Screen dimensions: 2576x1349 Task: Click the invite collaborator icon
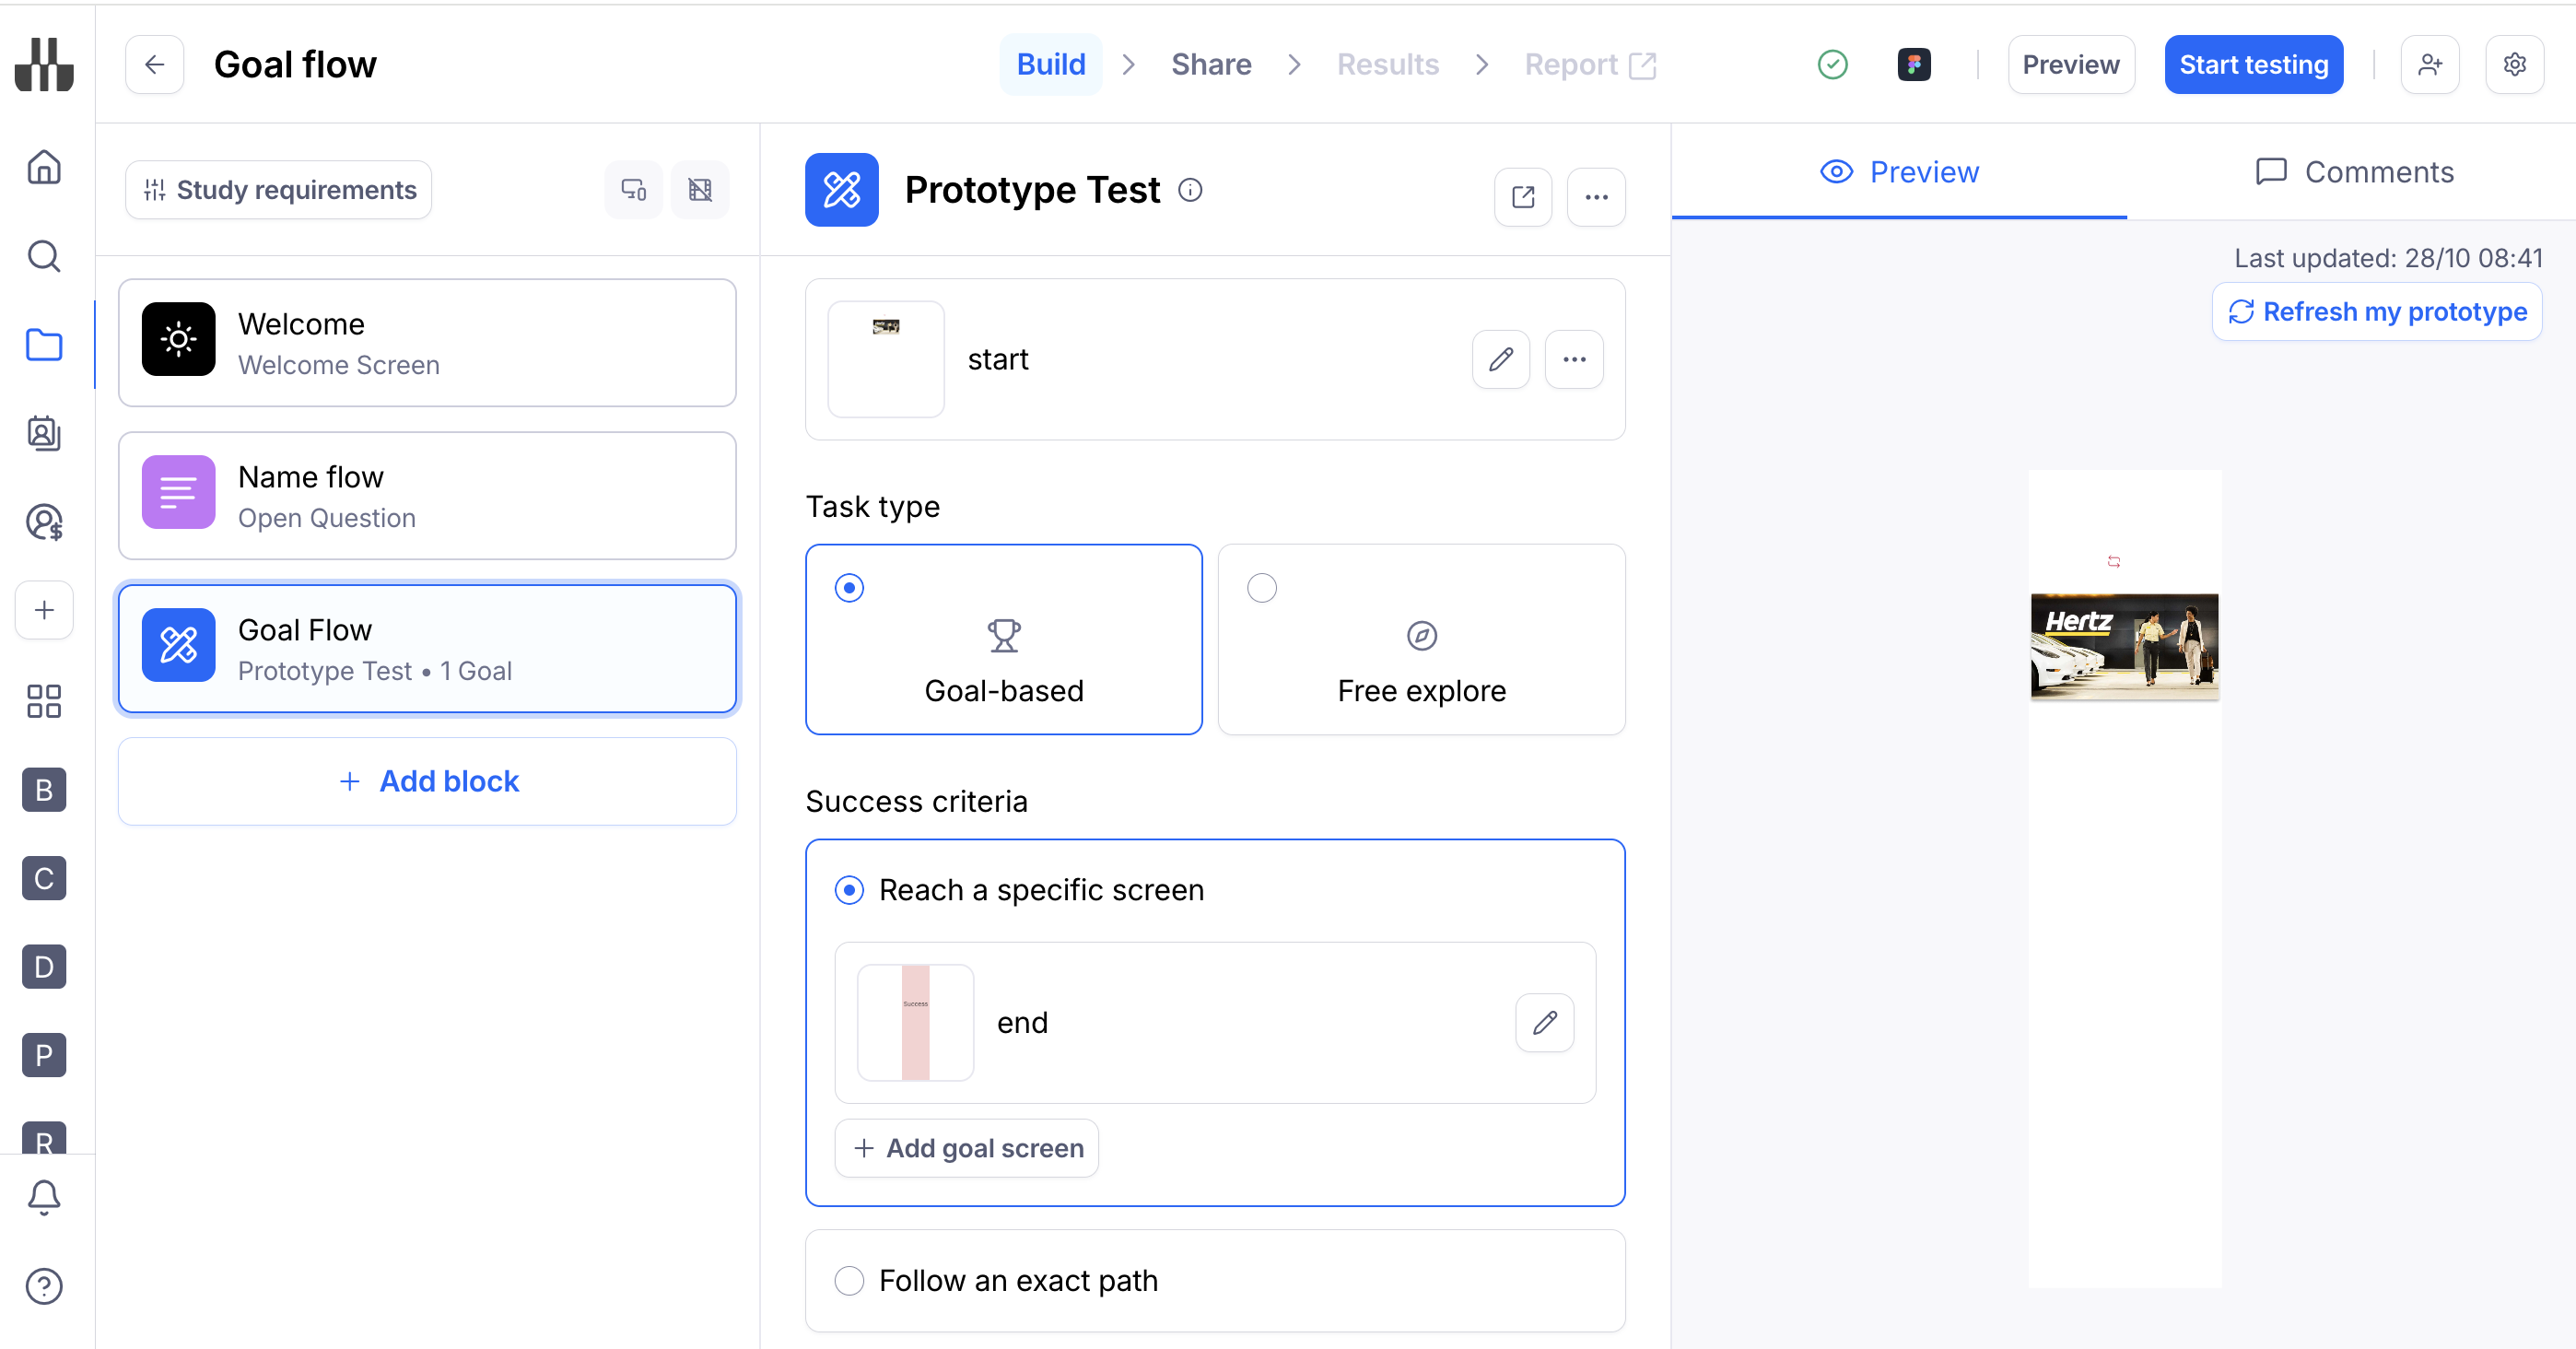click(2429, 65)
